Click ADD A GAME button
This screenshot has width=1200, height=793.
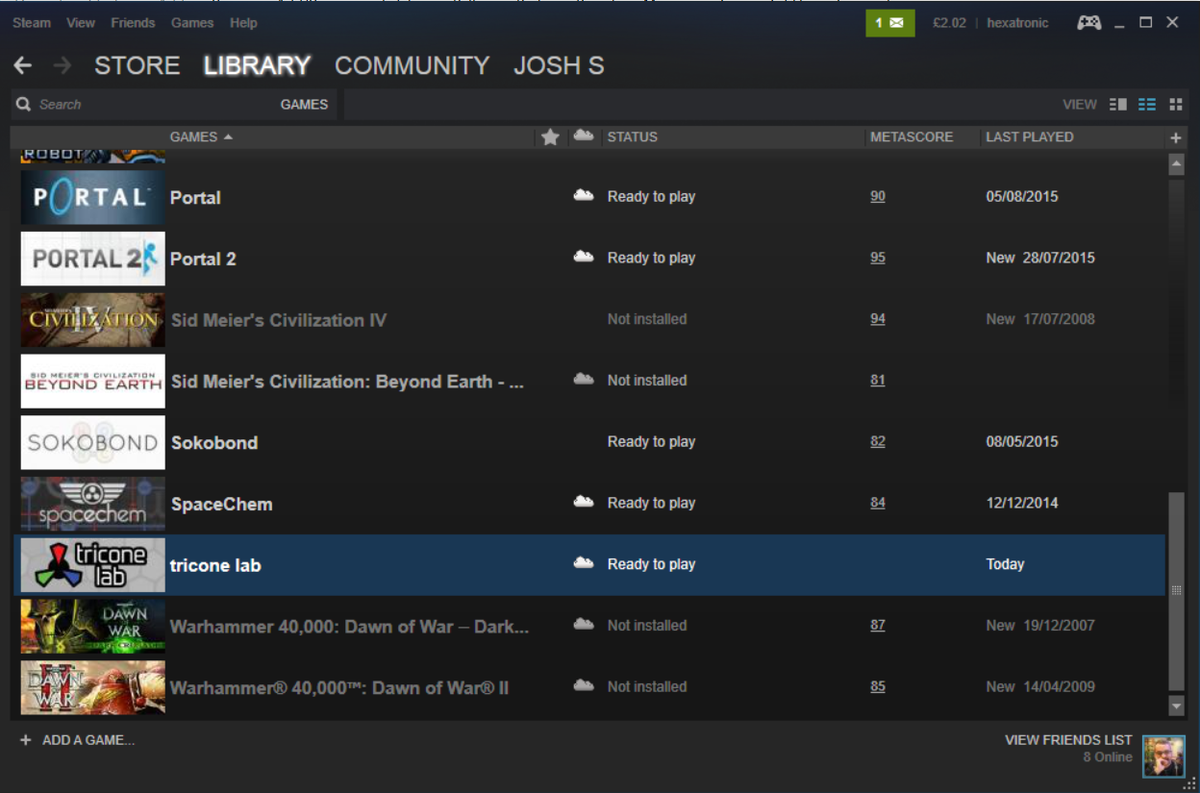pos(77,740)
